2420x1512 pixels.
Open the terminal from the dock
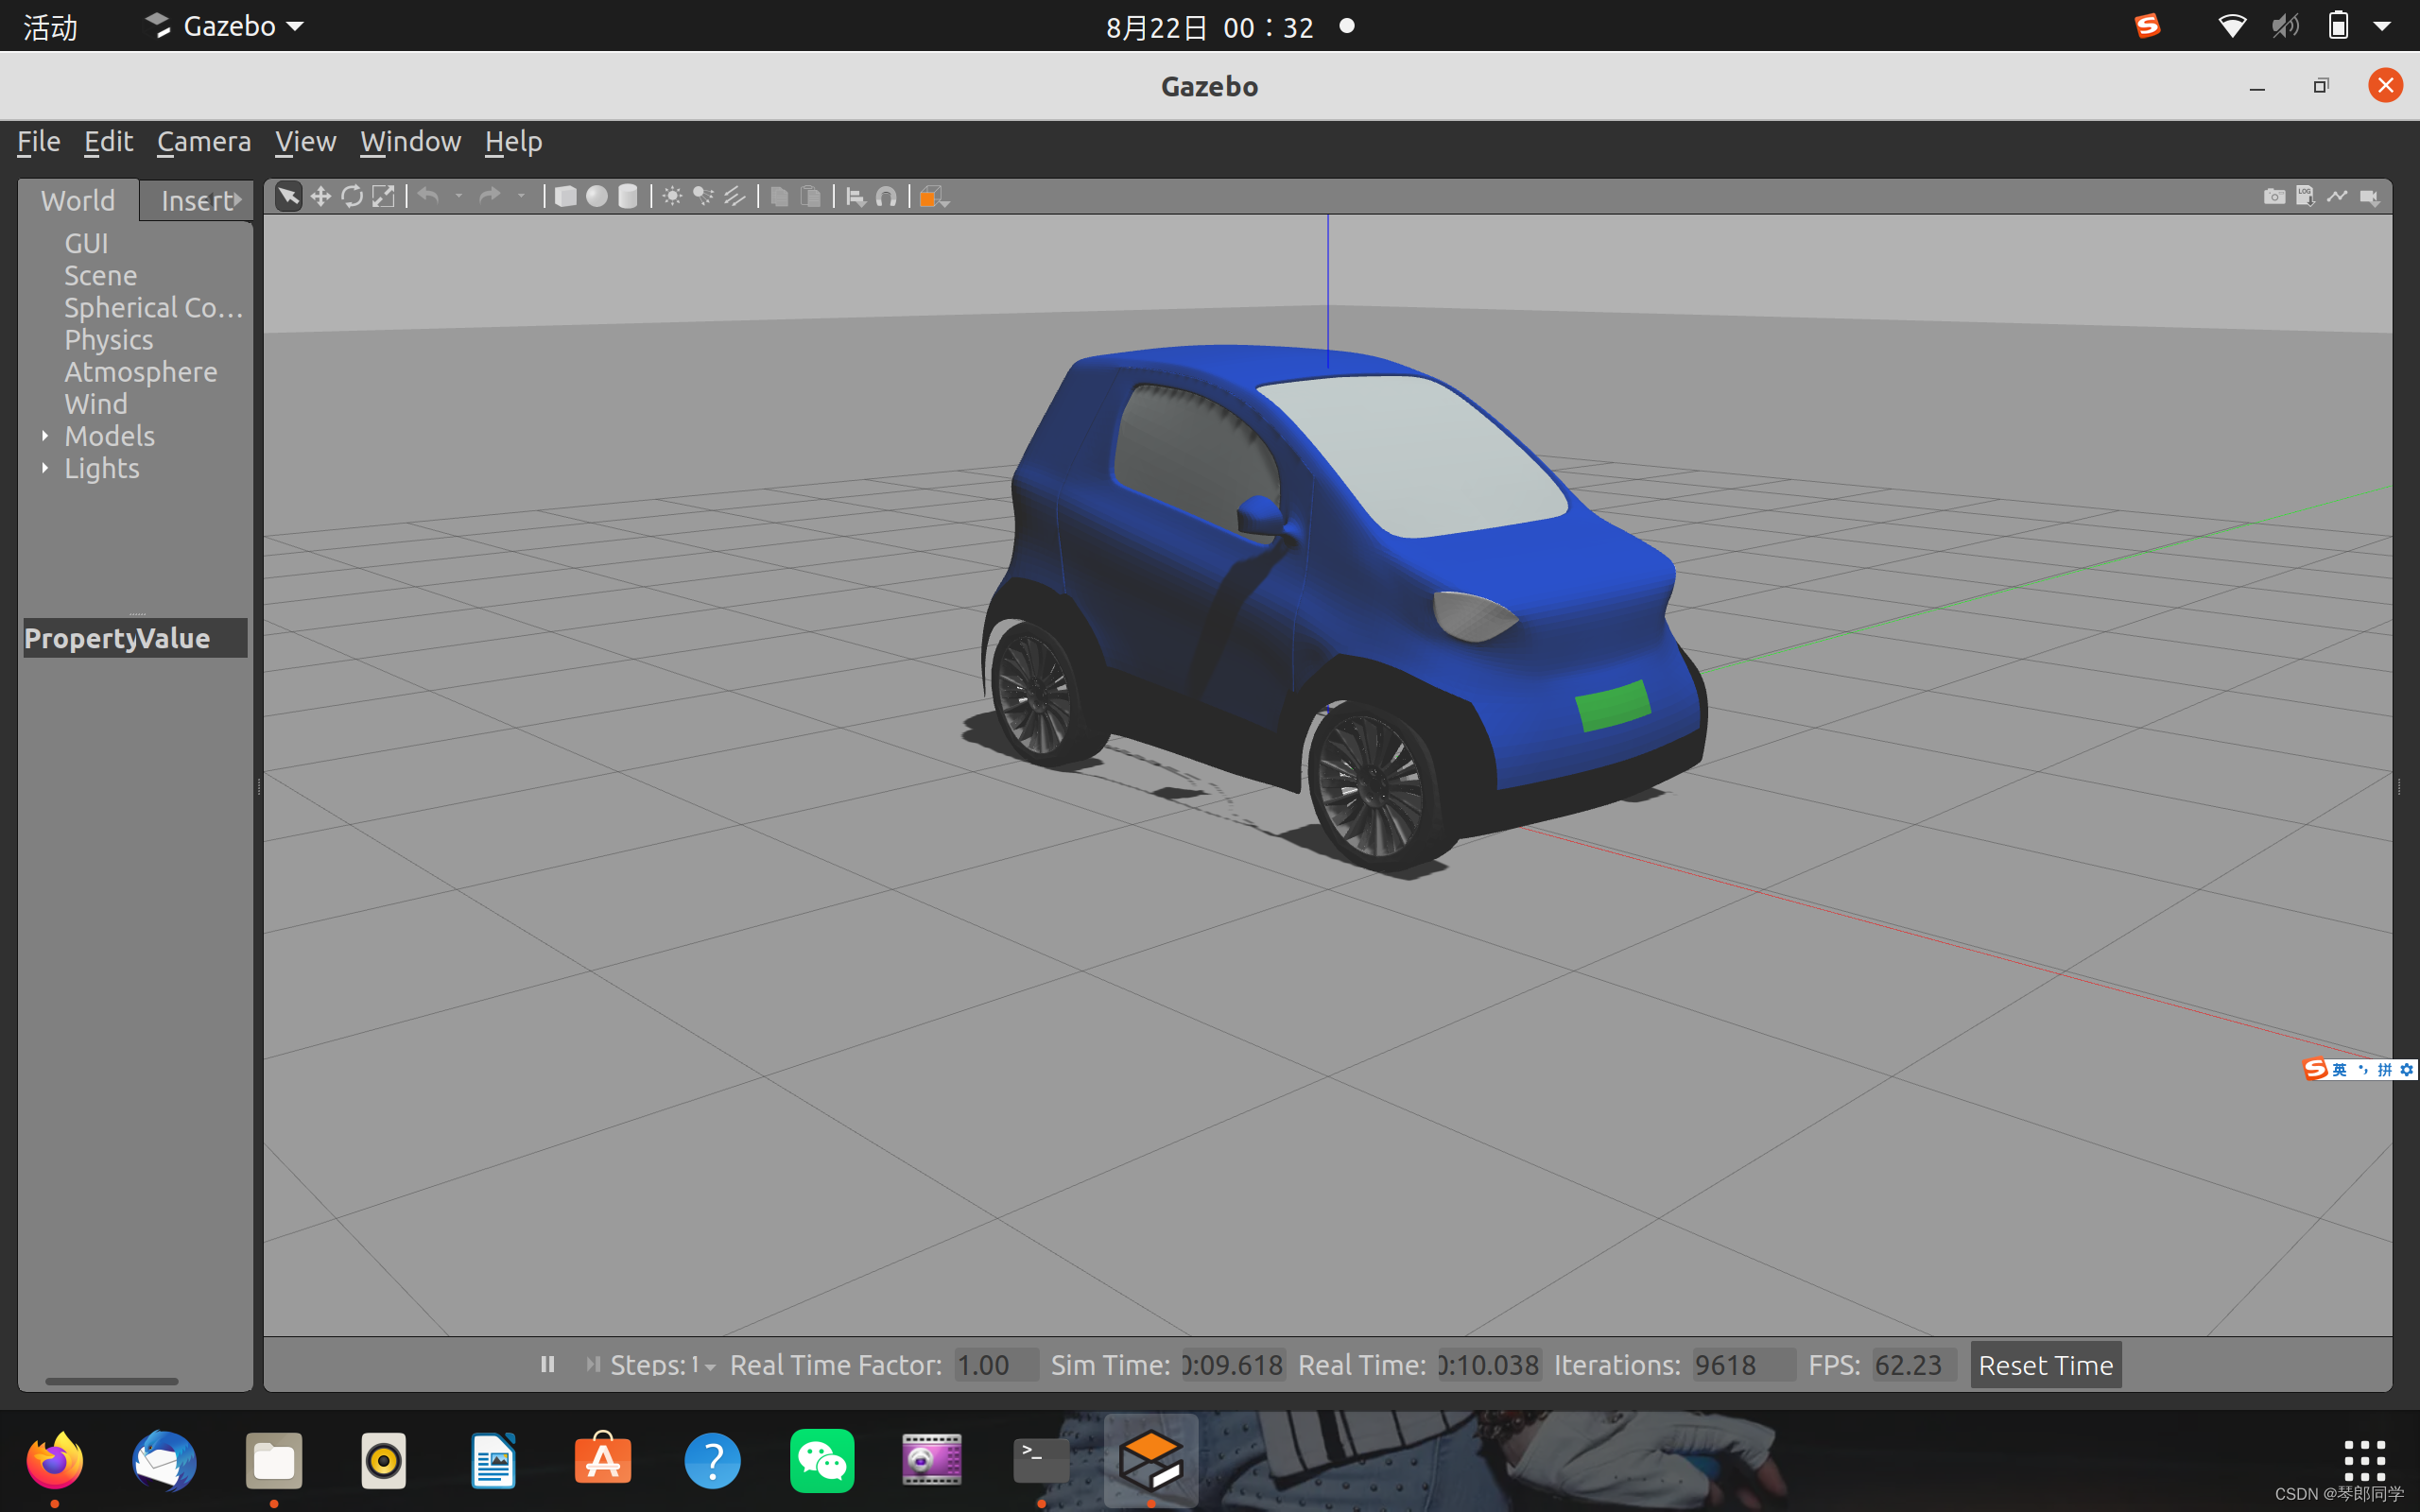1040,1461
